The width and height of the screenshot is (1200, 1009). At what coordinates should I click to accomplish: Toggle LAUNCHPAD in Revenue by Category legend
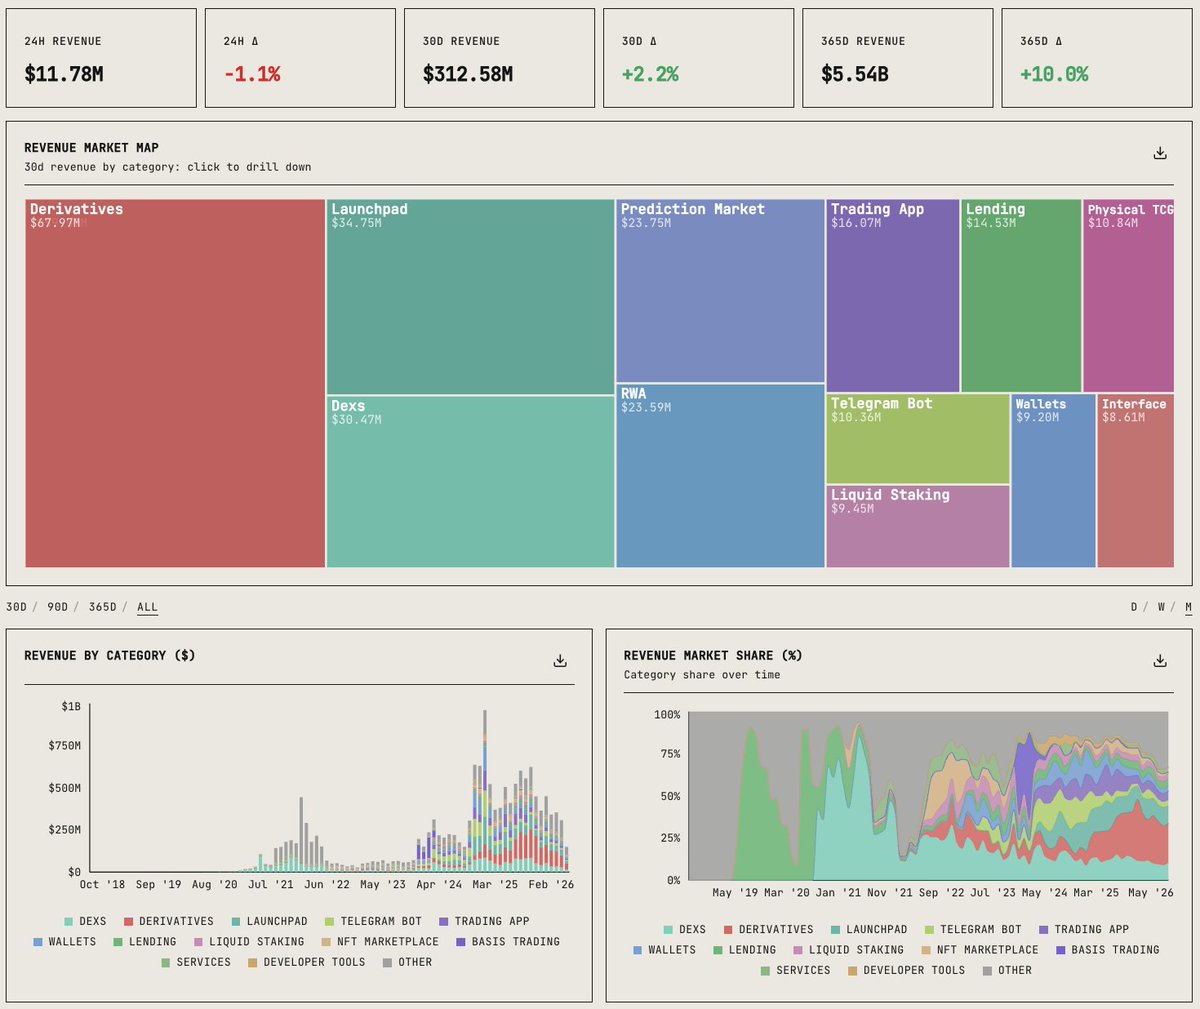(x=270, y=921)
